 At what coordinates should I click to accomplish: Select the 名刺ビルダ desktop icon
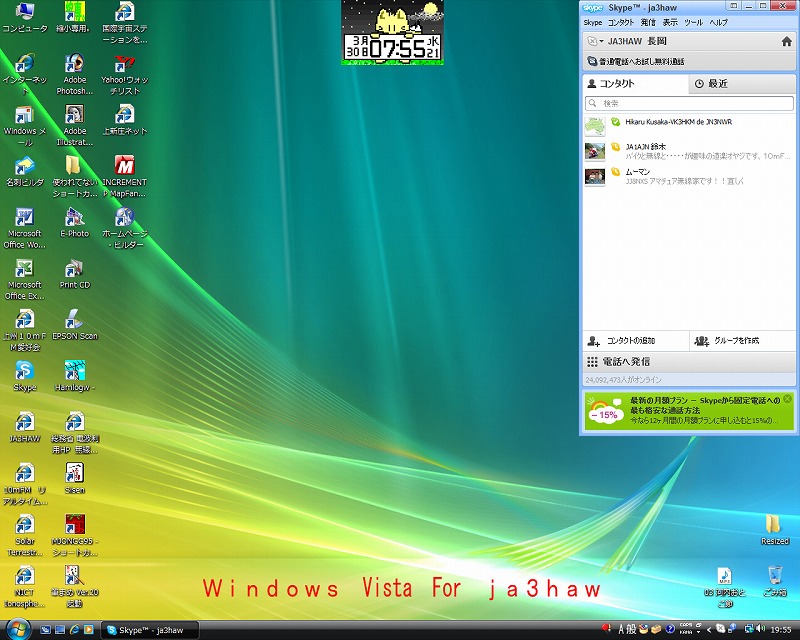pyautogui.click(x=24, y=171)
